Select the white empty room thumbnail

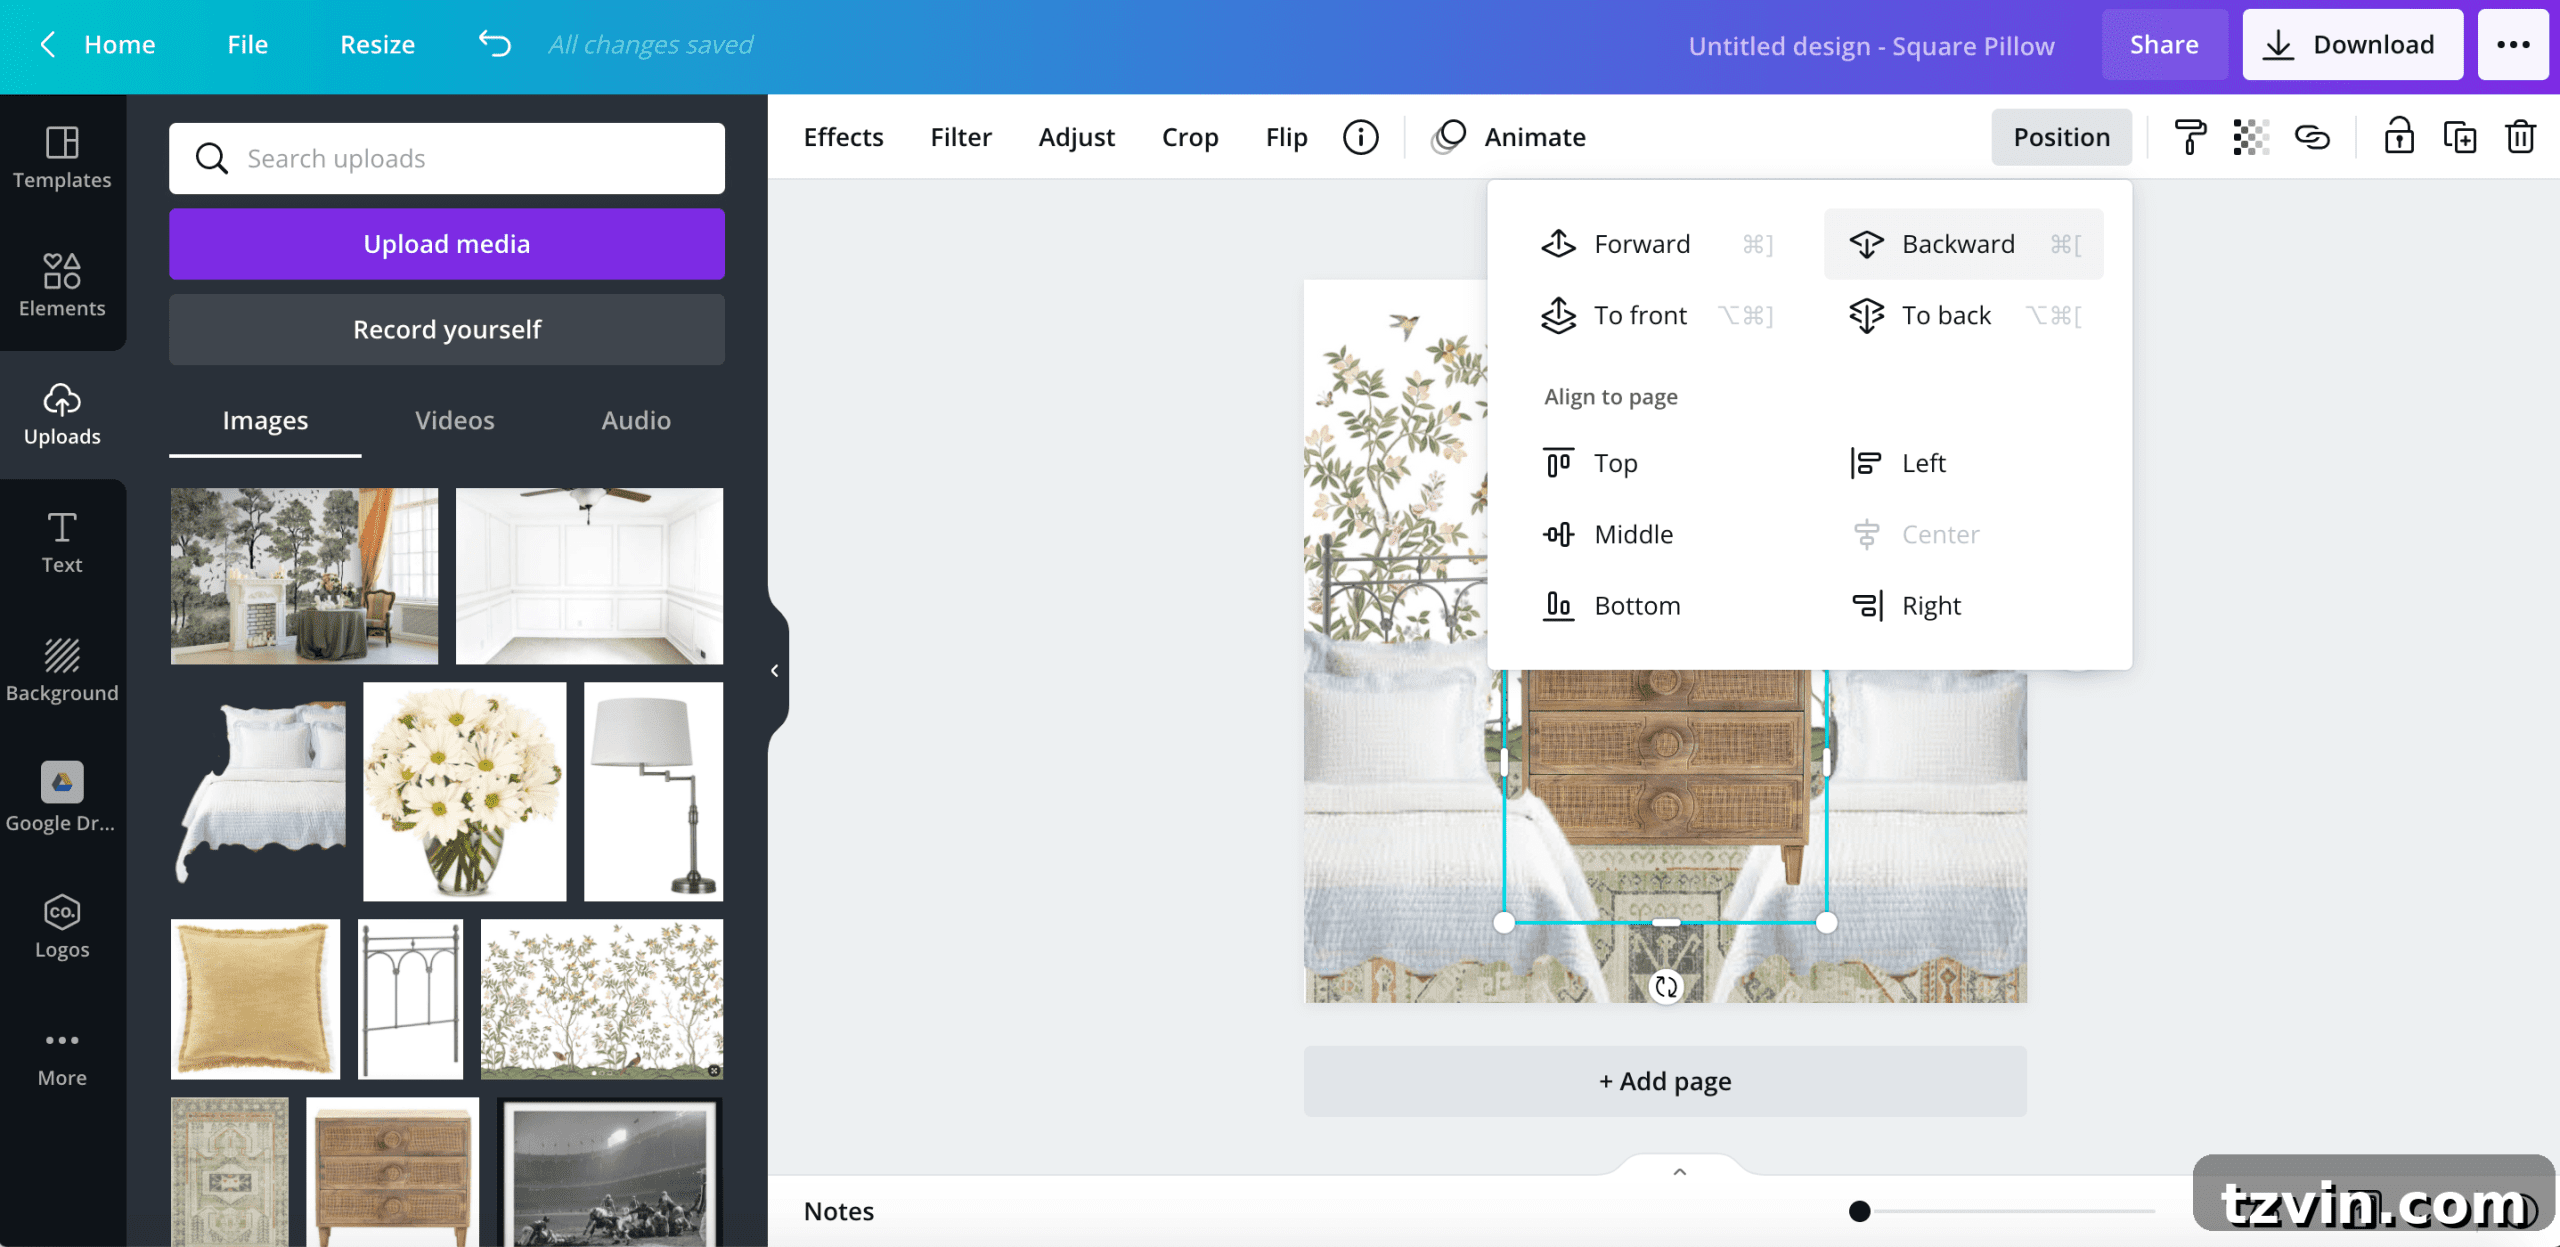(589, 576)
